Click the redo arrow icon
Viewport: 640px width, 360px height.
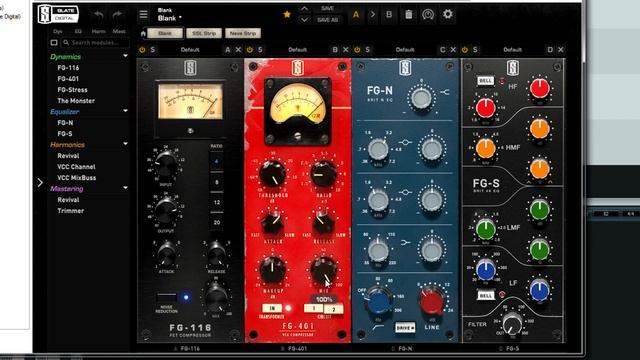[x=117, y=15]
